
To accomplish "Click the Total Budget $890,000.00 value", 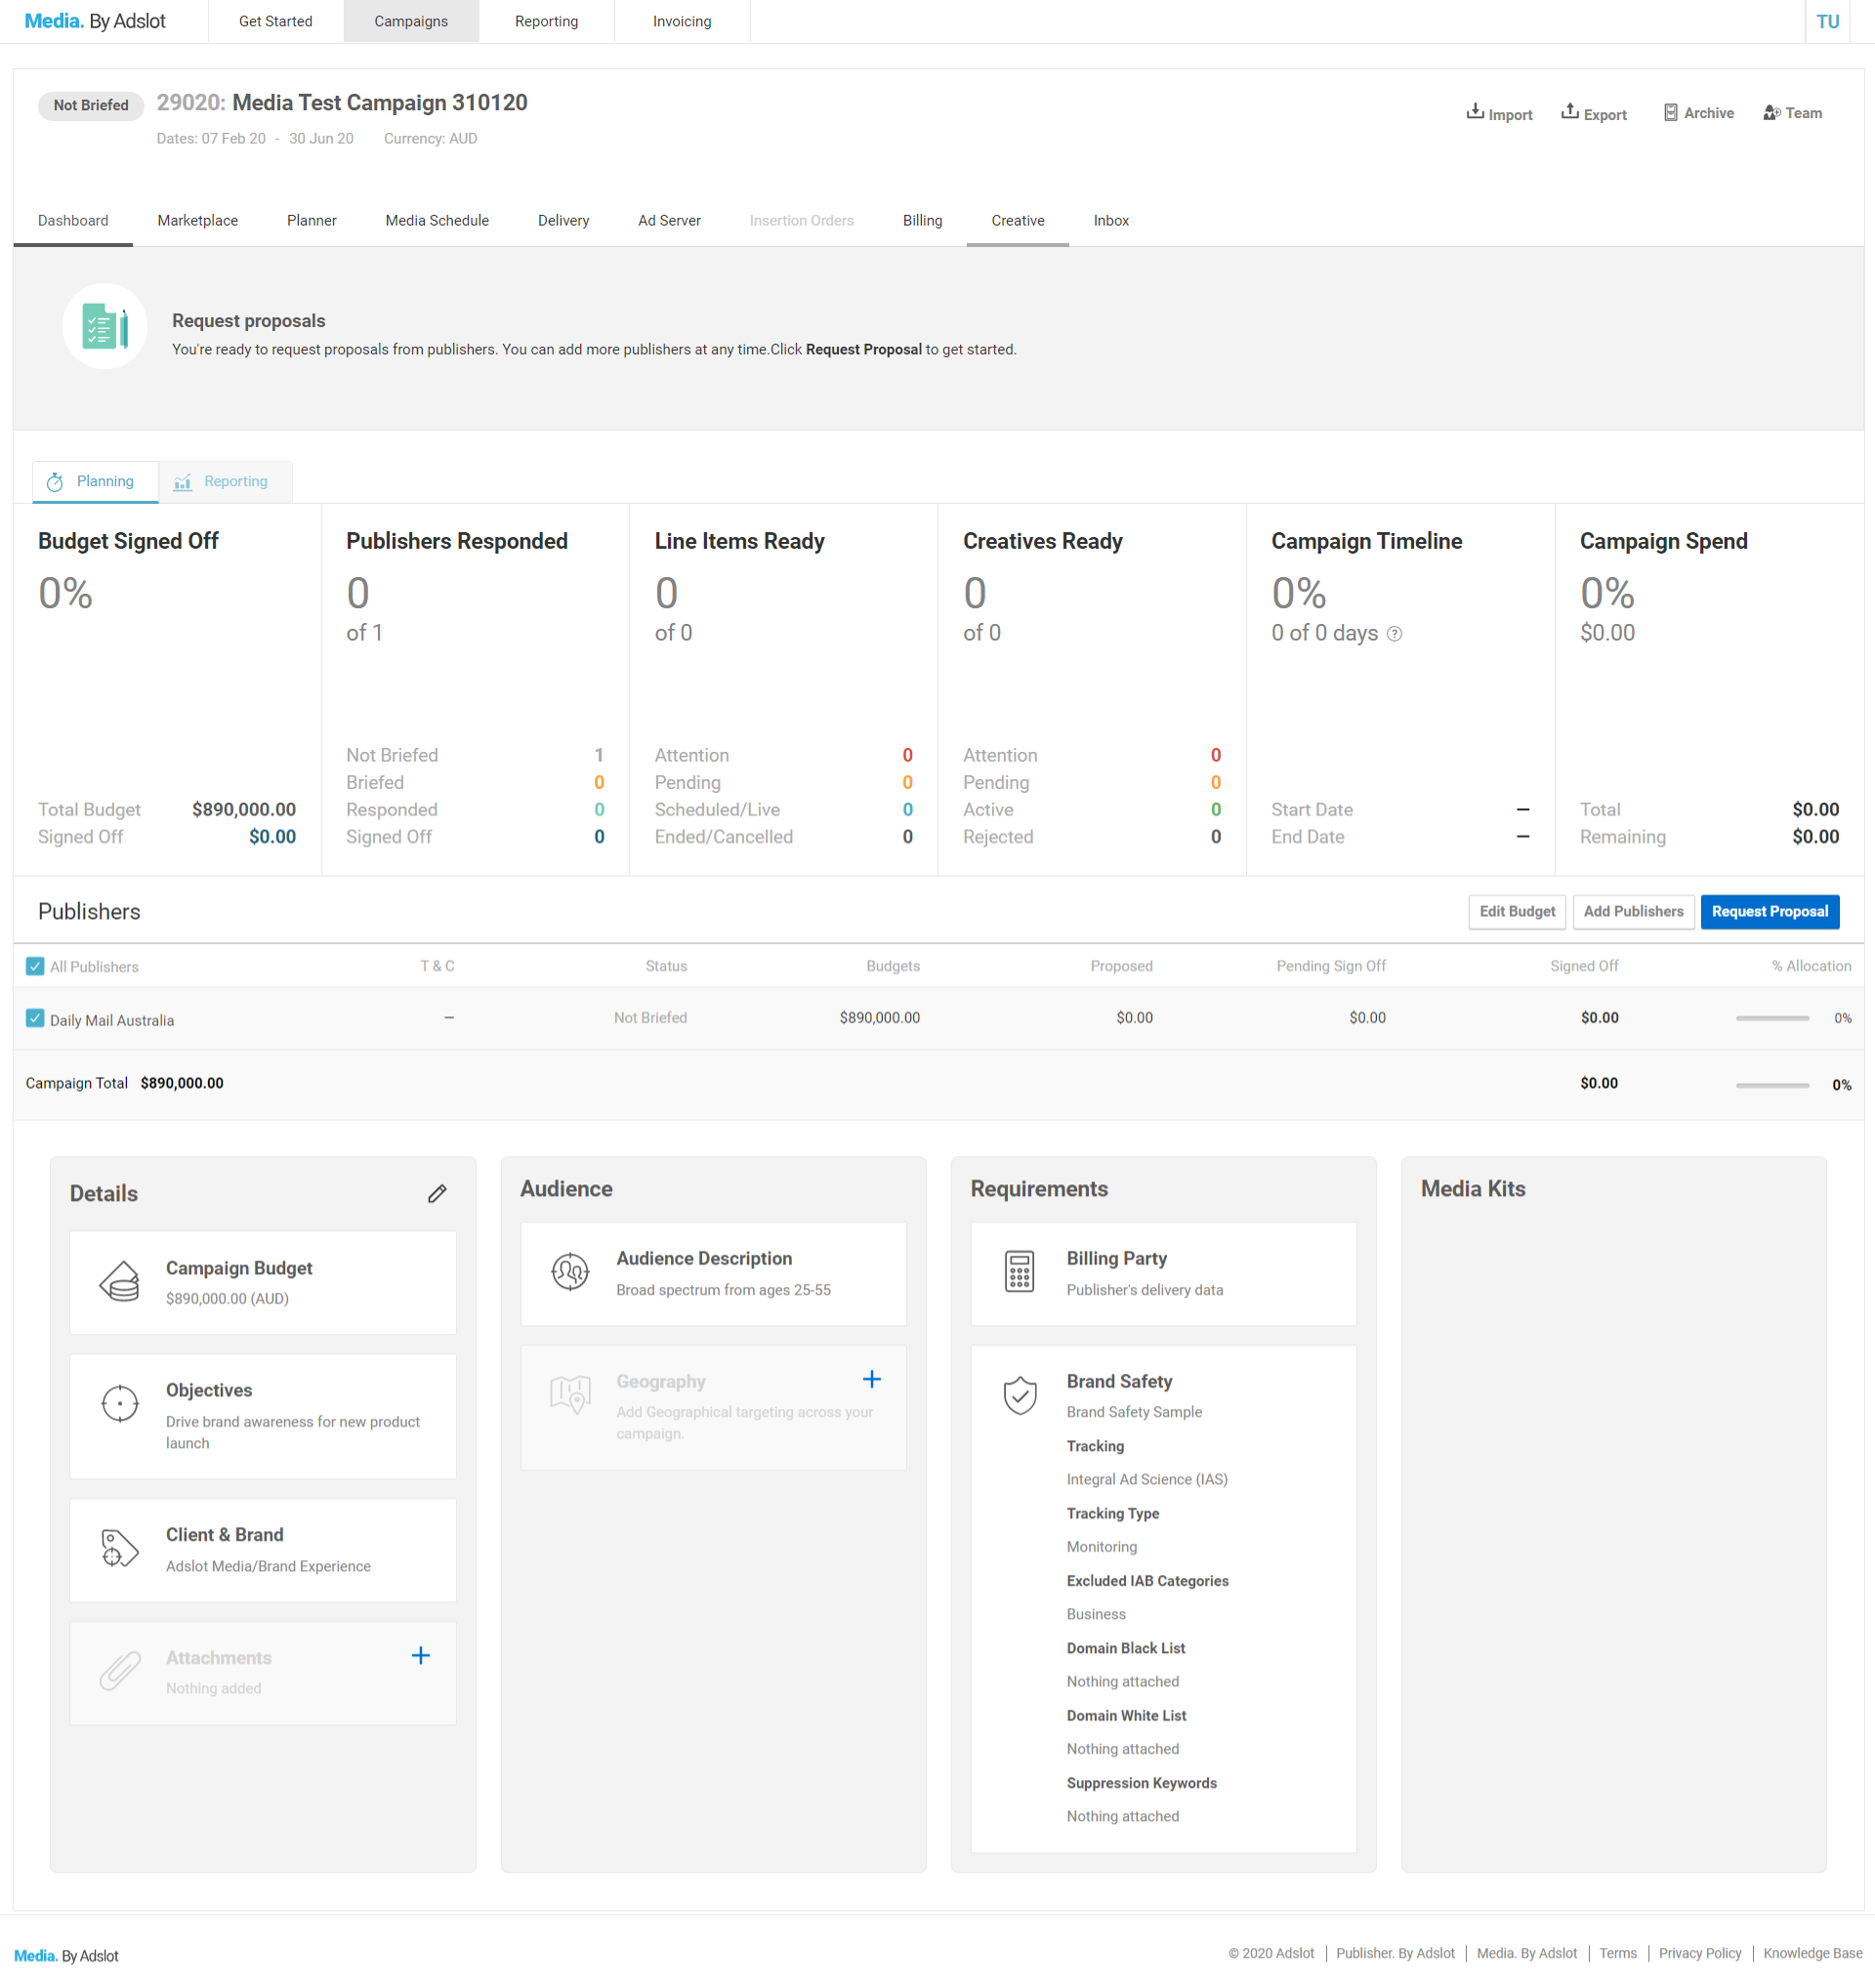I will (x=244, y=810).
